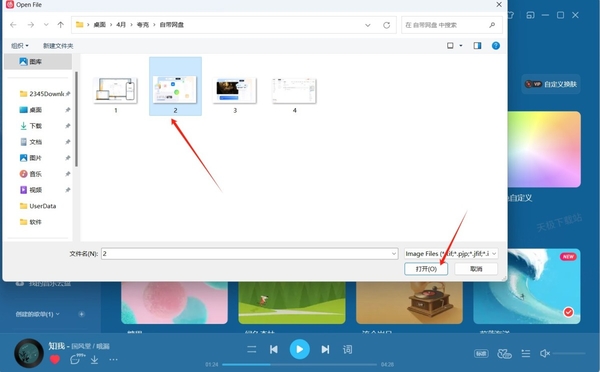
Task: Open mini player mode icon in player
Action: coord(530,15)
